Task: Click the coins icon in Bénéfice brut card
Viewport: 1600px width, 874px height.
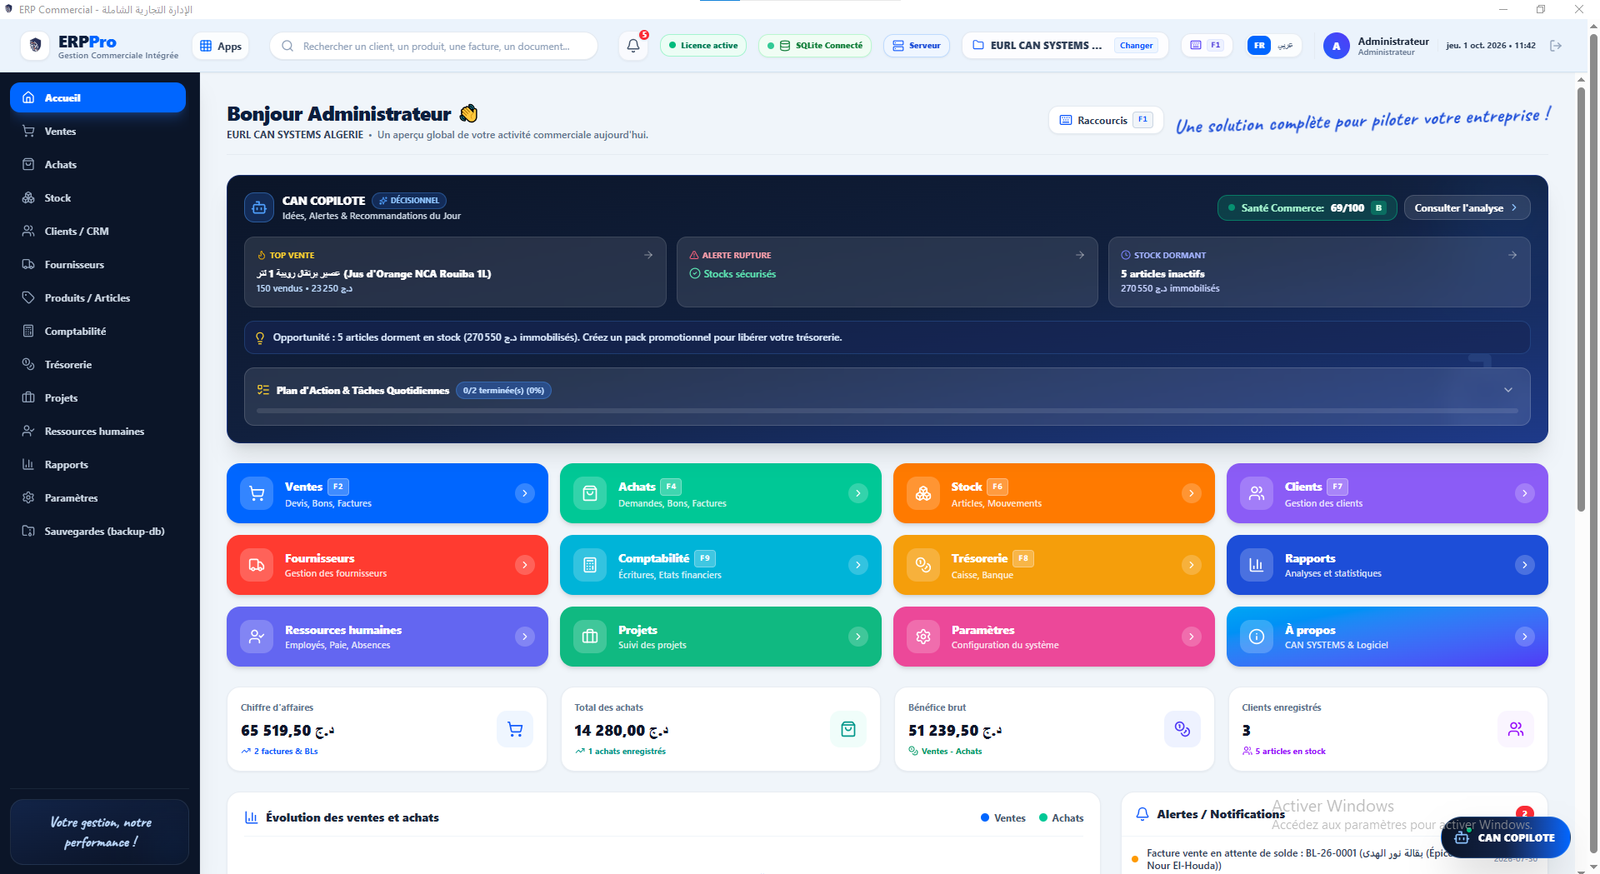Action: point(1182,729)
